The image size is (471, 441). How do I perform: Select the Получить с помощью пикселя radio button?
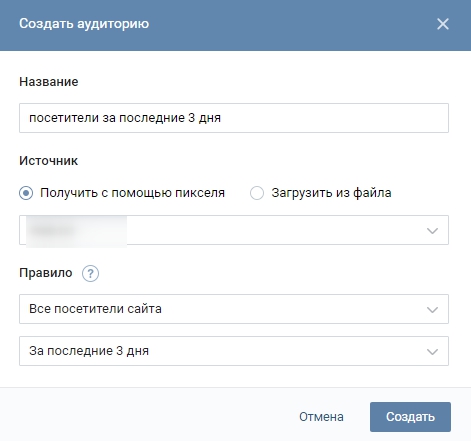26,193
